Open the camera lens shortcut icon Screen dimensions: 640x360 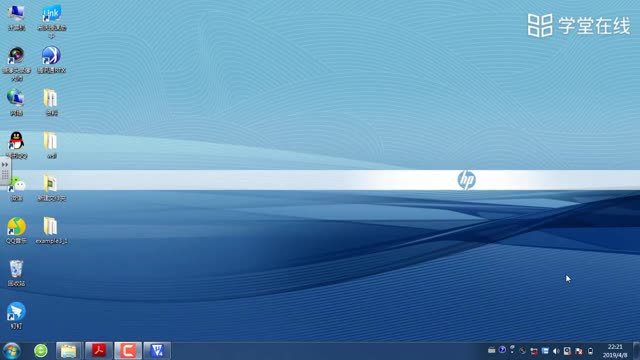[x=16, y=63]
